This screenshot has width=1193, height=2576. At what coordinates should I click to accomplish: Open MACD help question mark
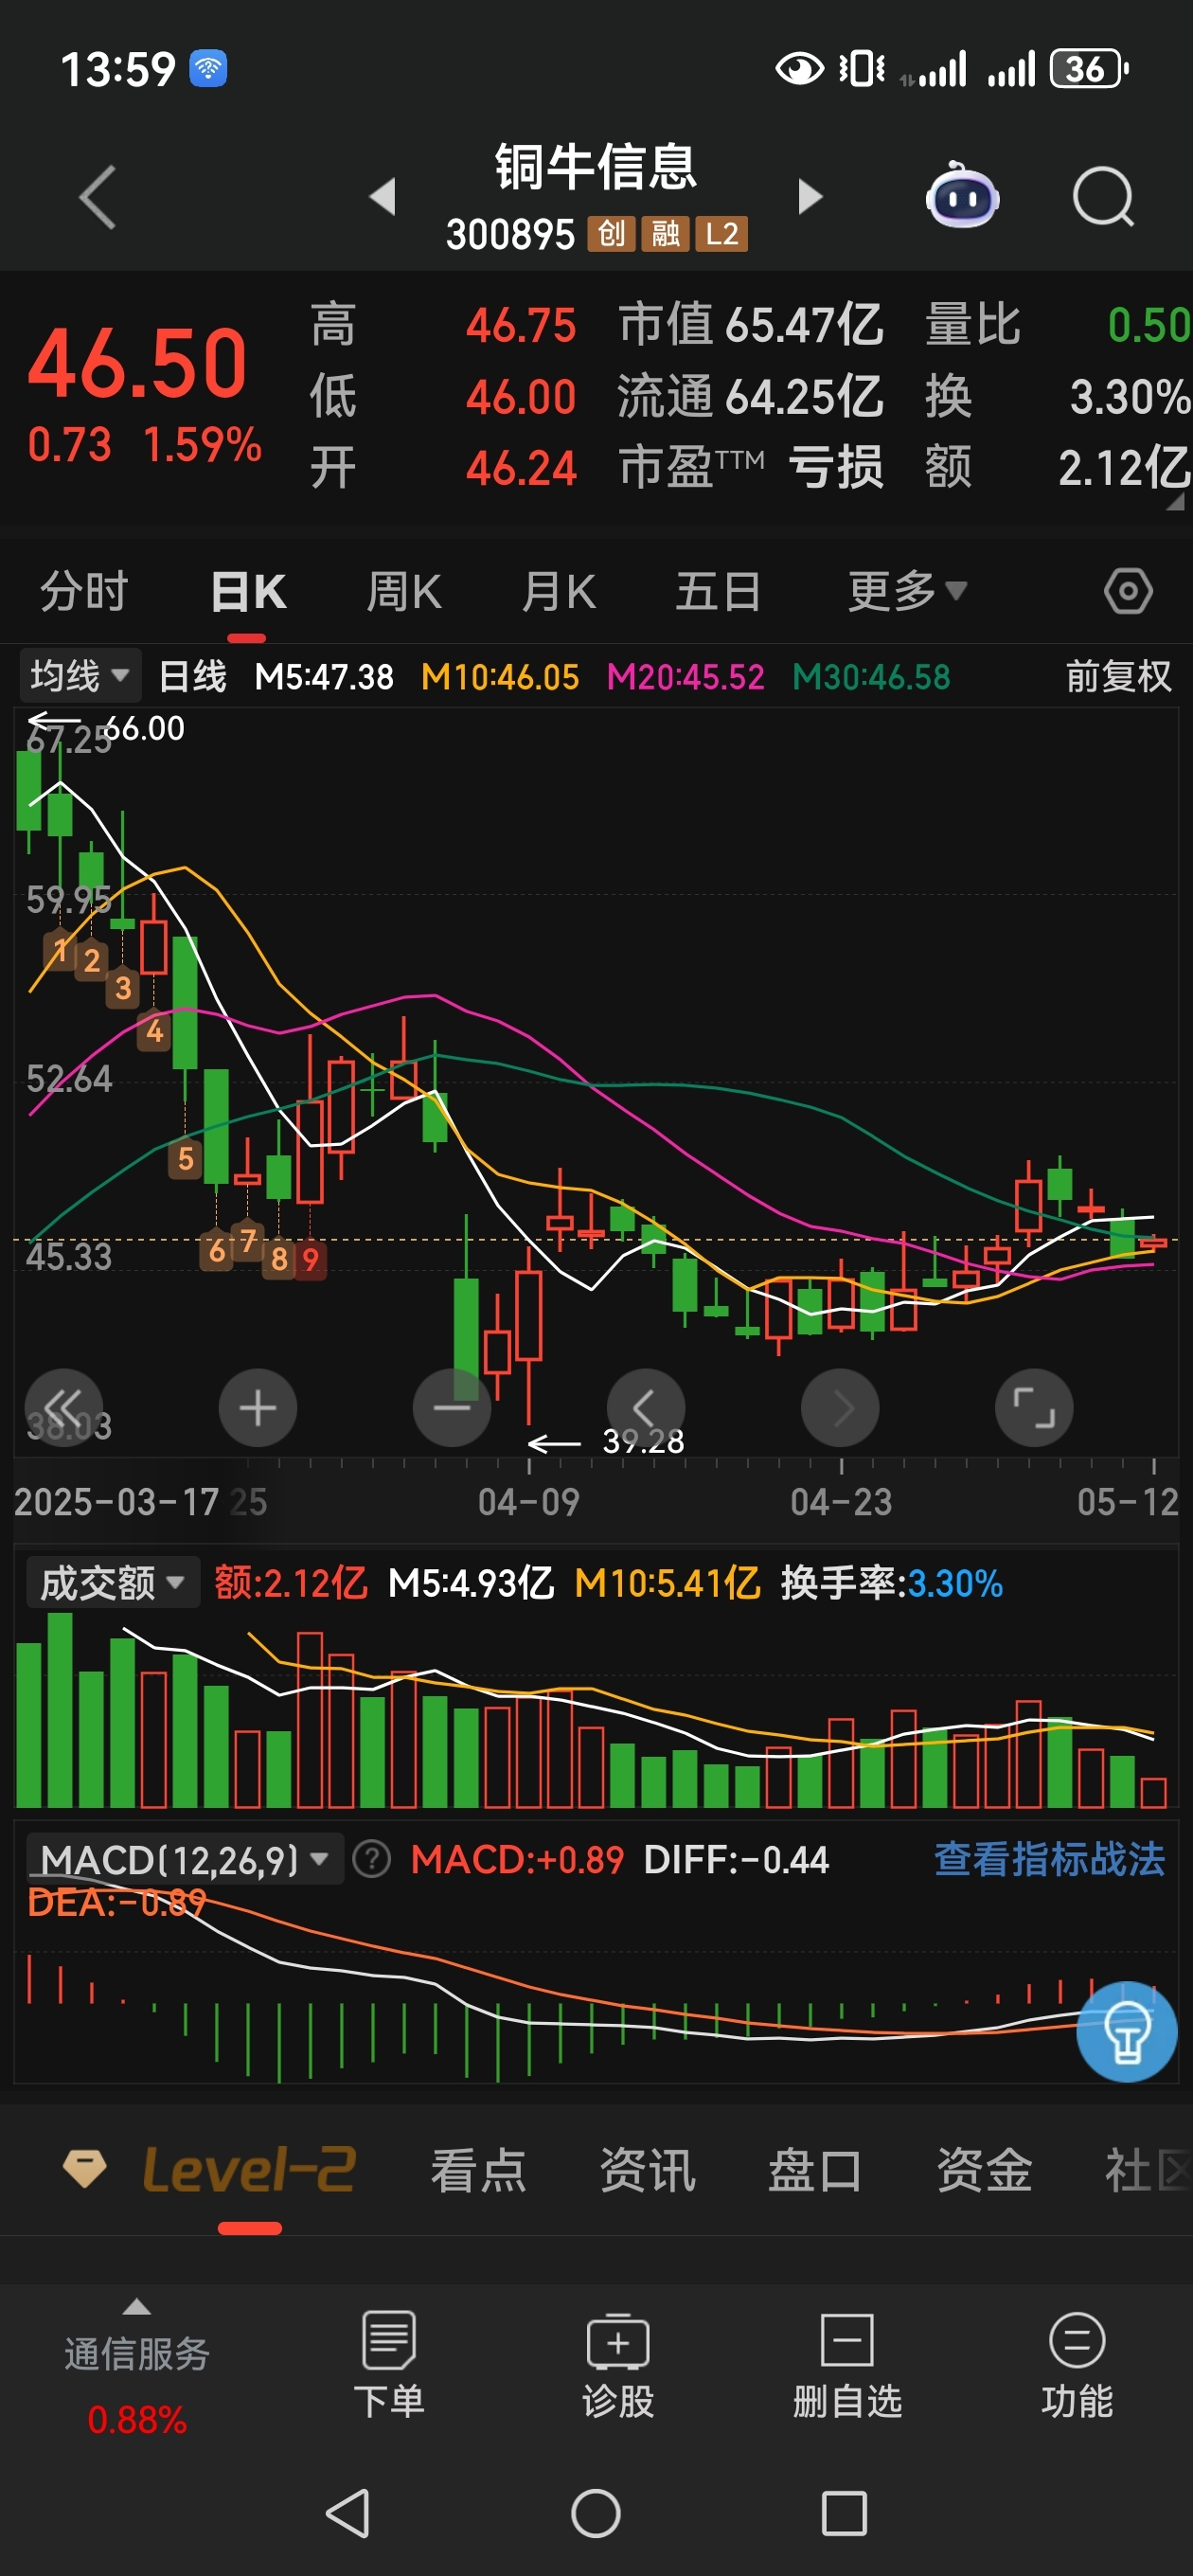(372, 1860)
